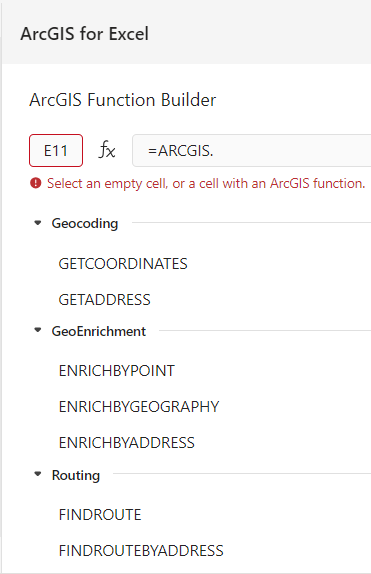
Task: Pick the ENRICHBYADDRESS function
Action: coord(127,443)
